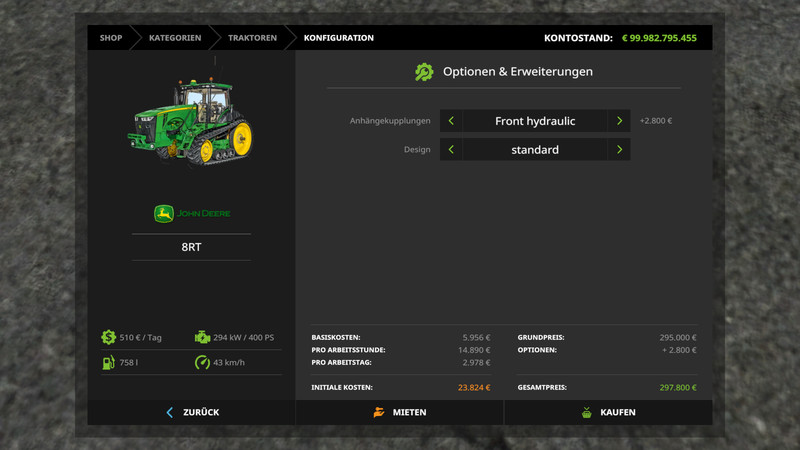Switch to previous Design option

[451, 150]
